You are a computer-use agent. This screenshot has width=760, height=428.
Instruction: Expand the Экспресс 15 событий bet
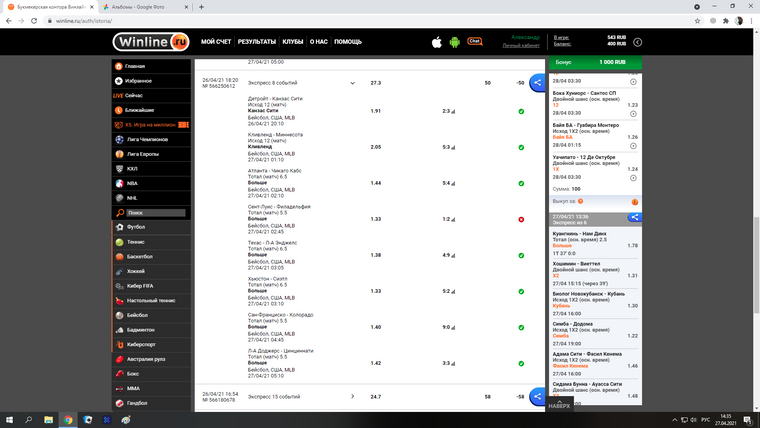pyautogui.click(x=352, y=396)
